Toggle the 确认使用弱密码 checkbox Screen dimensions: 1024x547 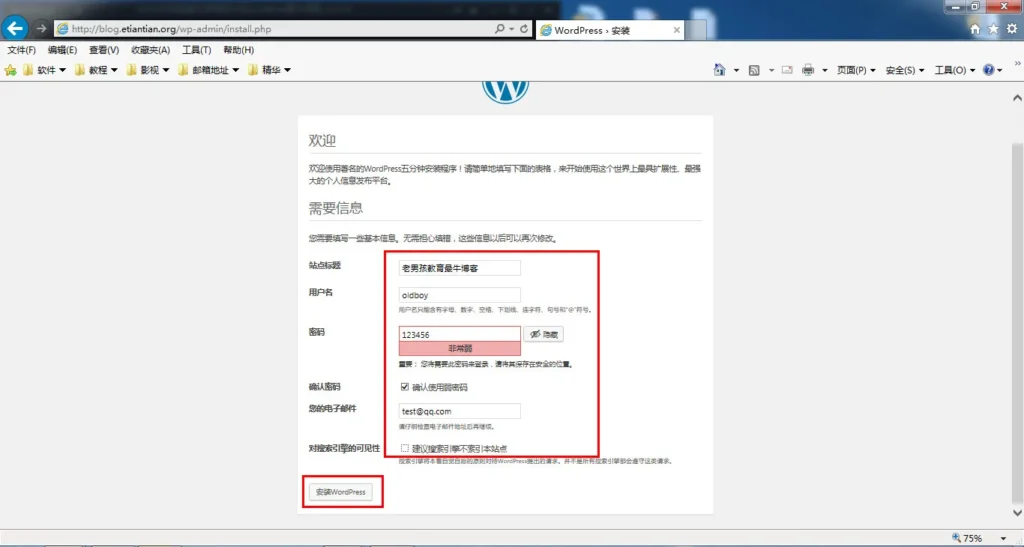(404, 387)
